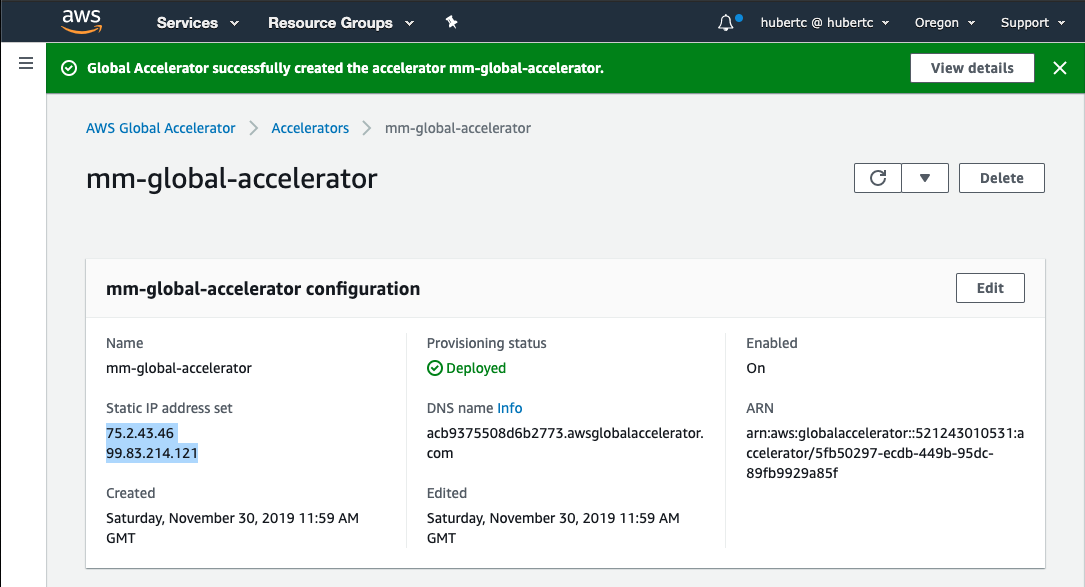Go to AWS Global Accelerator breadcrumb
The height and width of the screenshot is (587, 1085).
[161, 128]
